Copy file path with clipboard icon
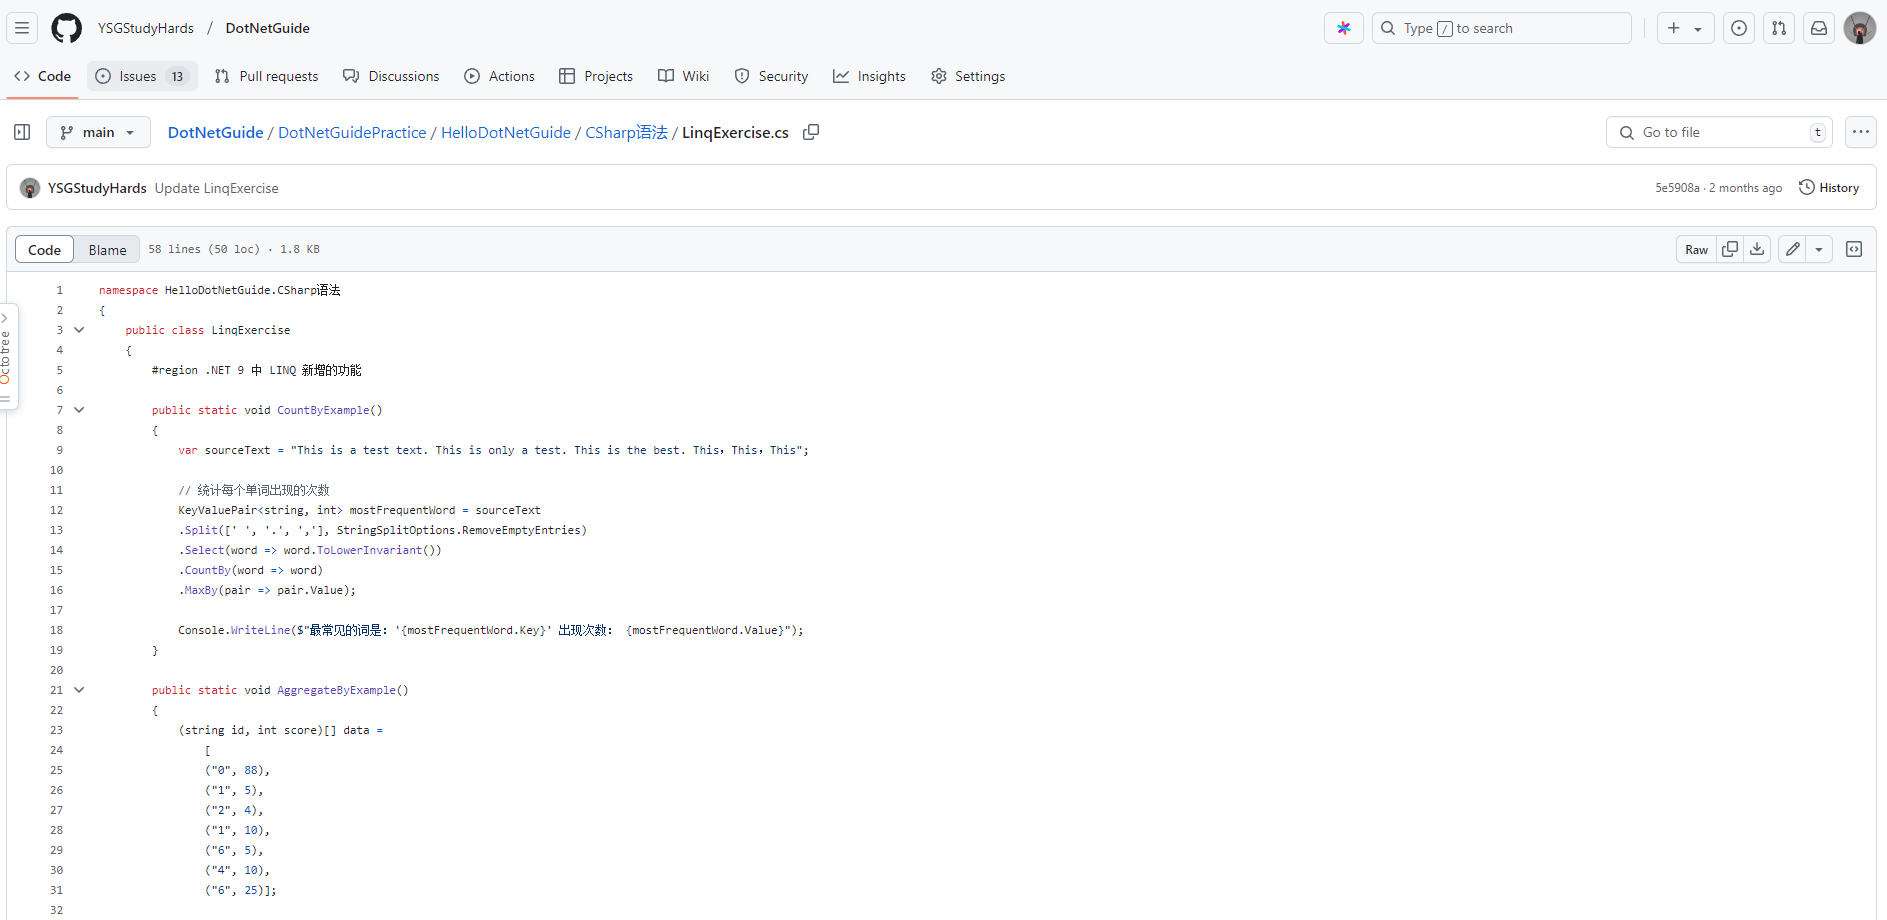 click(x=811, y=132)
